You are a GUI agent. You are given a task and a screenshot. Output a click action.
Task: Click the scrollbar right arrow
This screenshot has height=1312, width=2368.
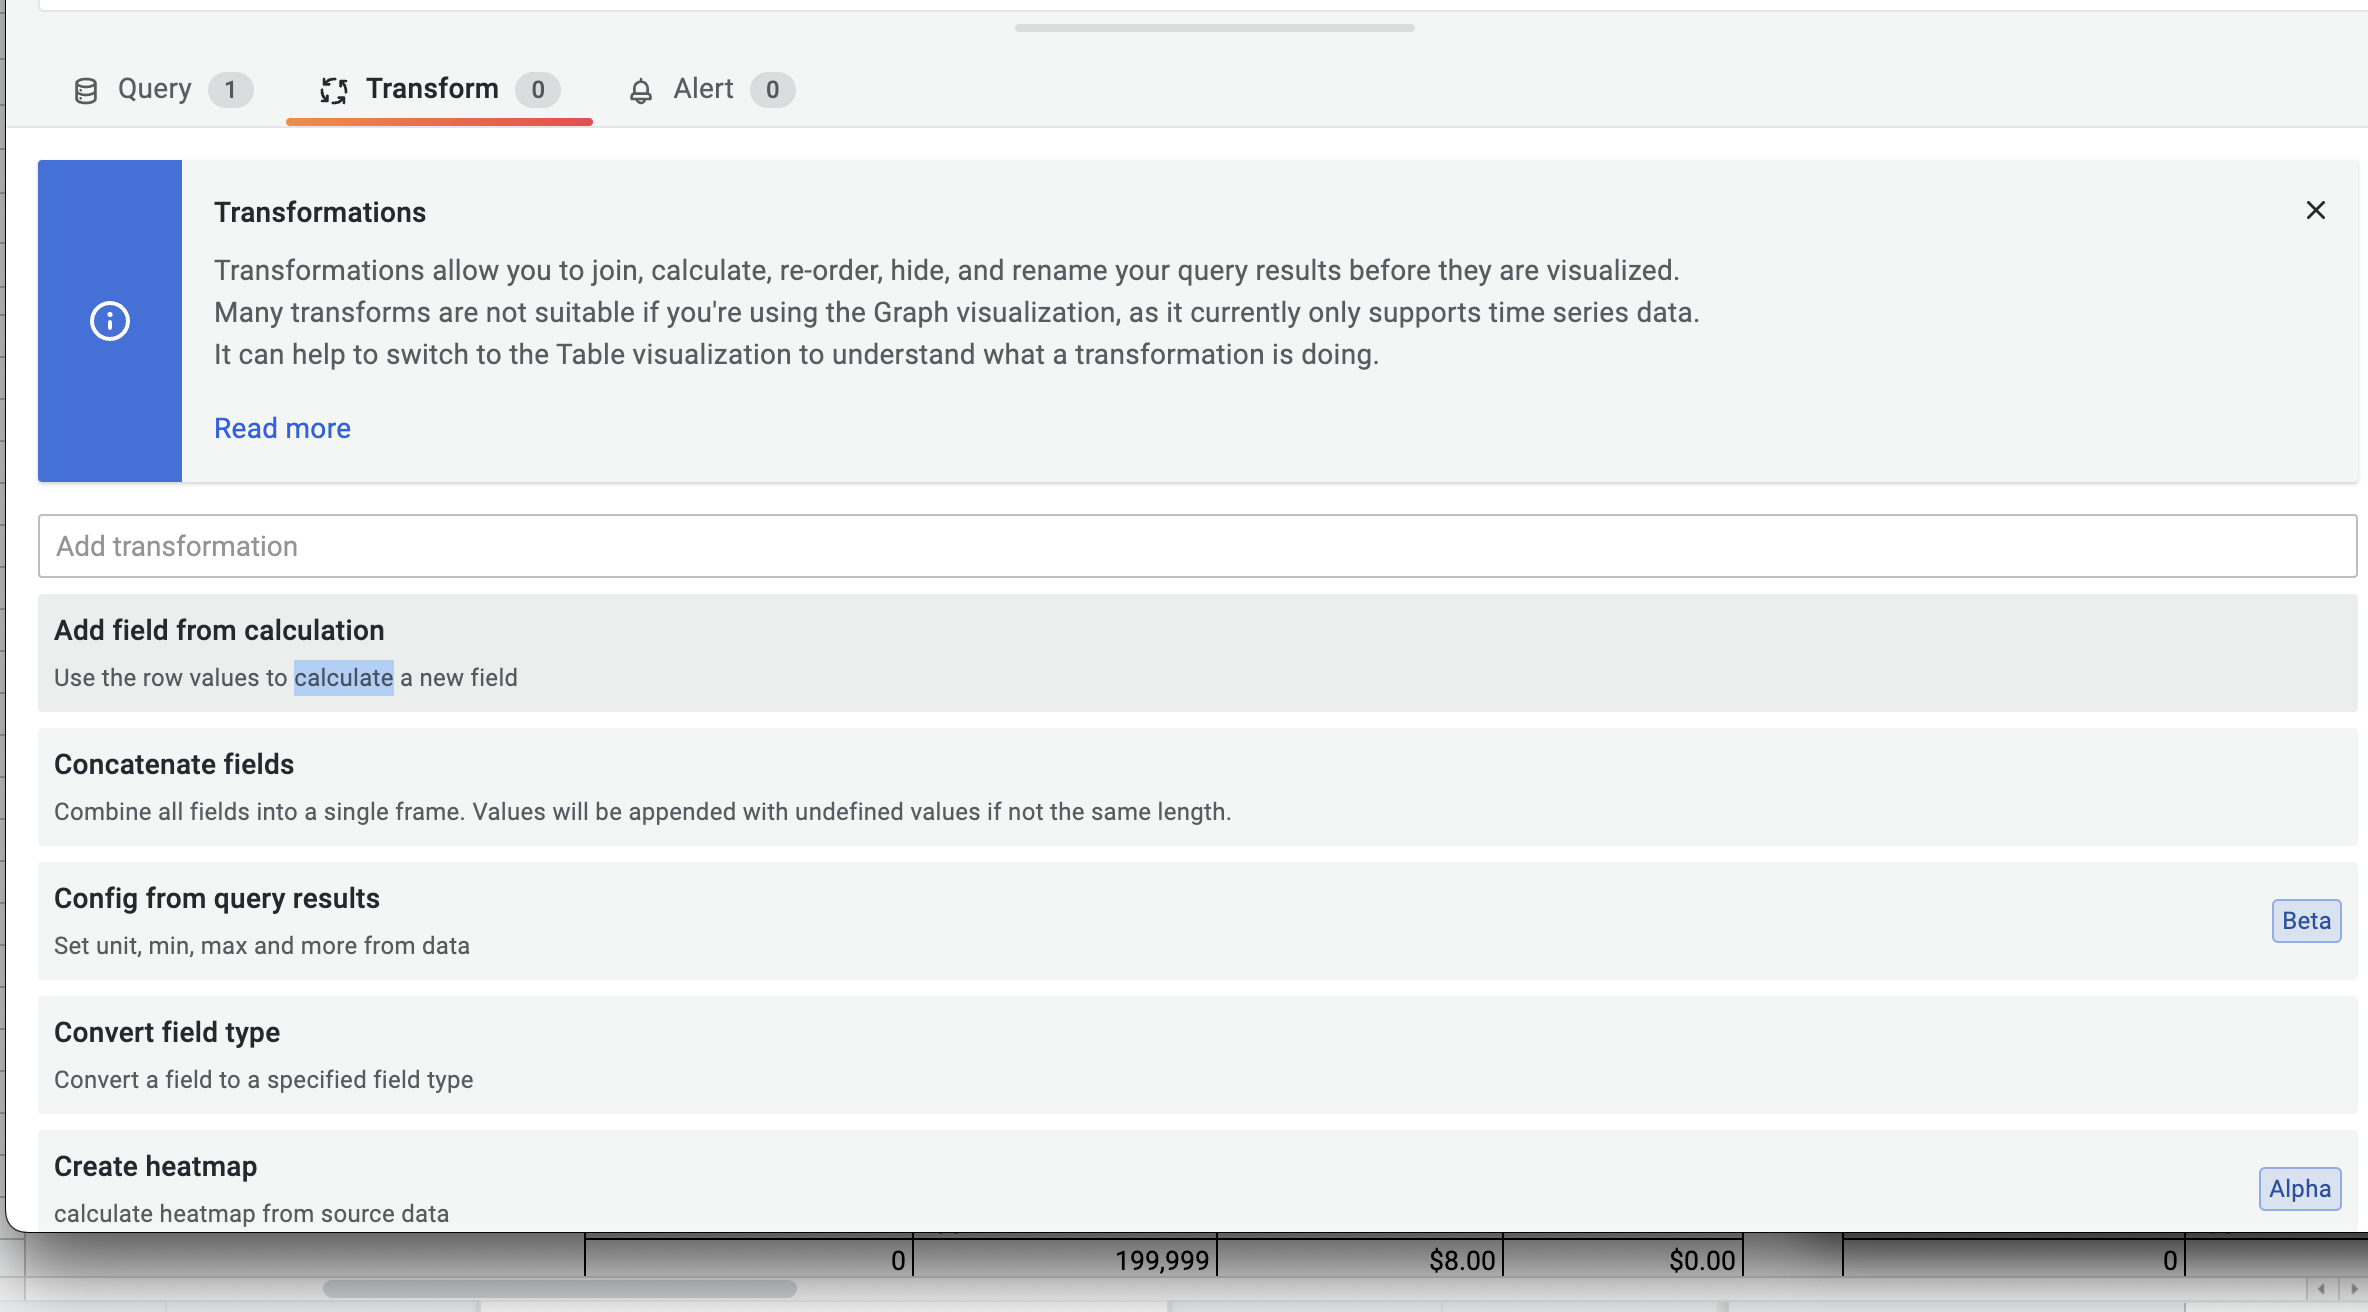click(2354, 1289)
